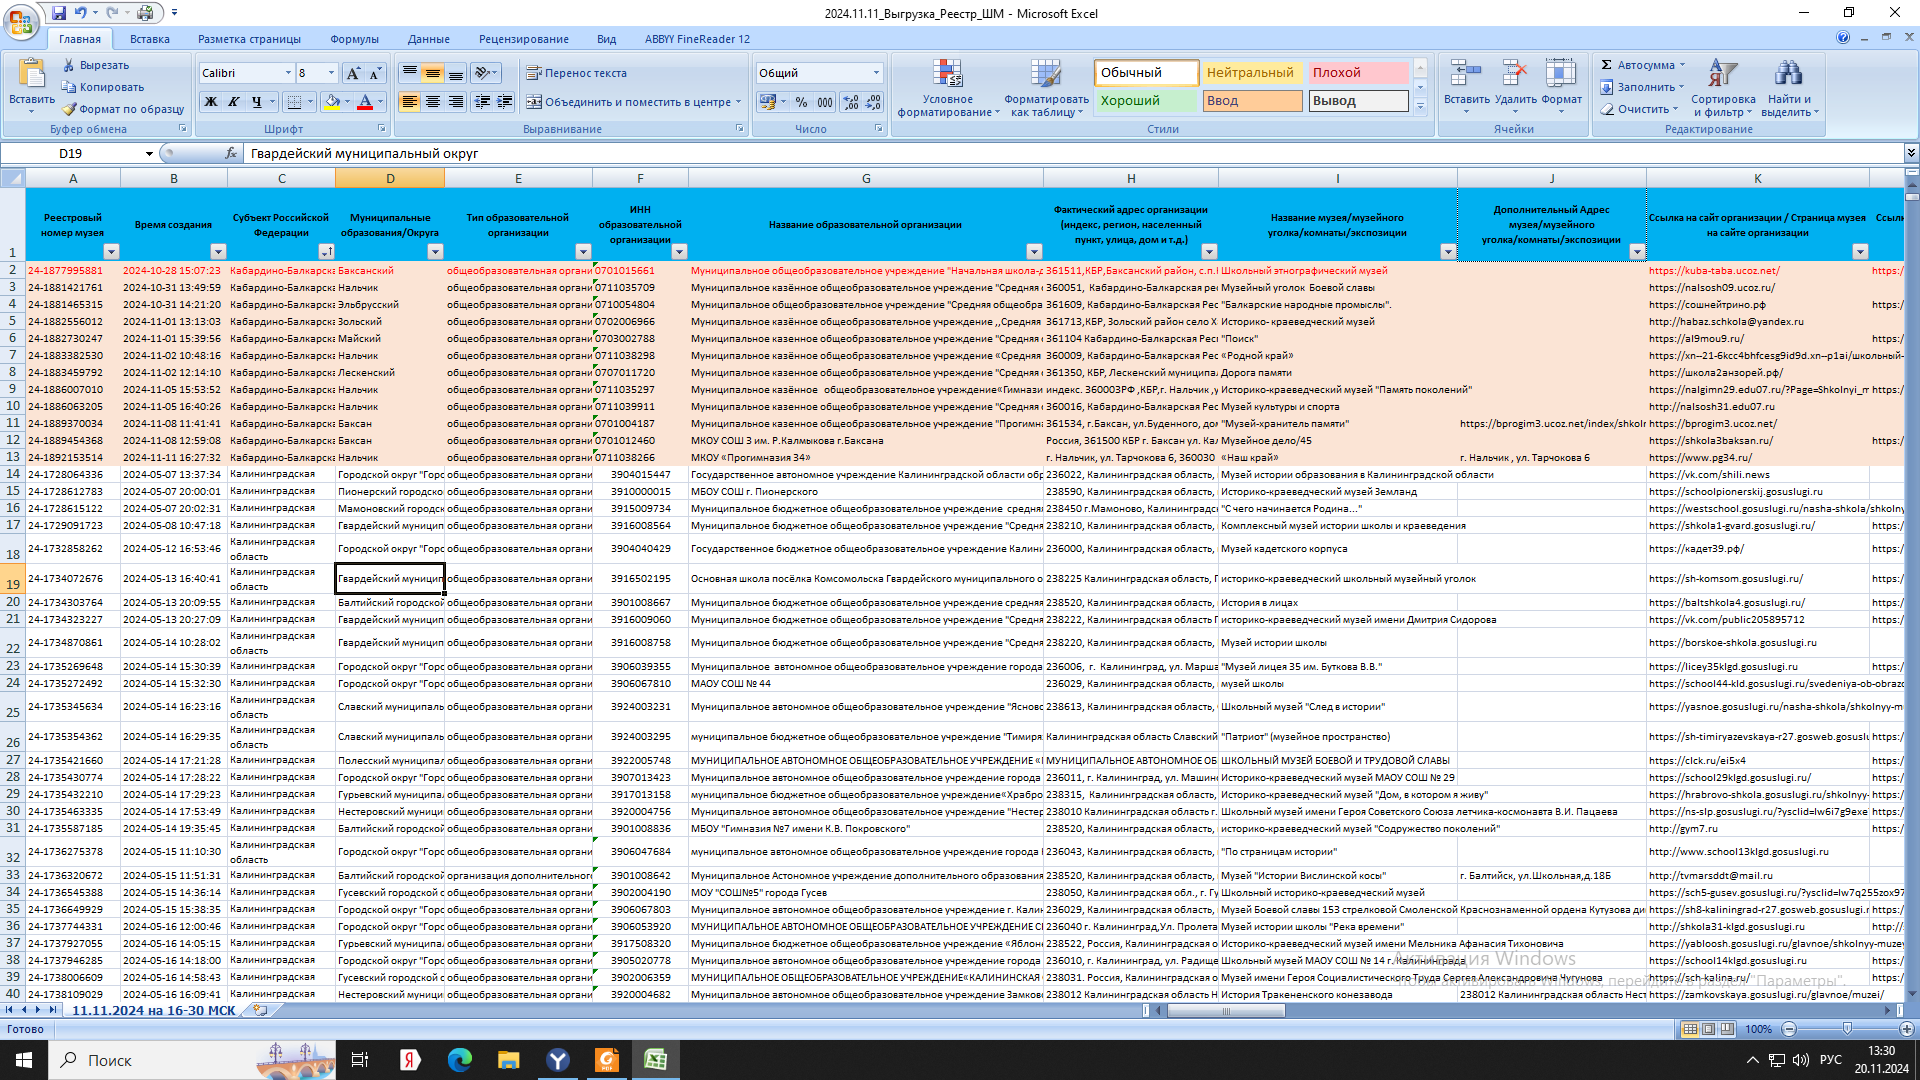Click the increase decimal places icon
1920x1080 pixels.
(850, 102)
